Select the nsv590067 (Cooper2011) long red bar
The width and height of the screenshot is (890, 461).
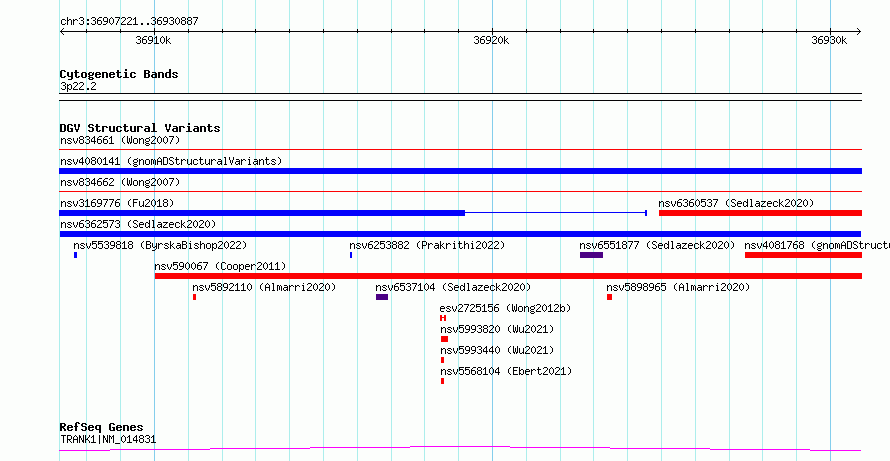tap(508, 276)
